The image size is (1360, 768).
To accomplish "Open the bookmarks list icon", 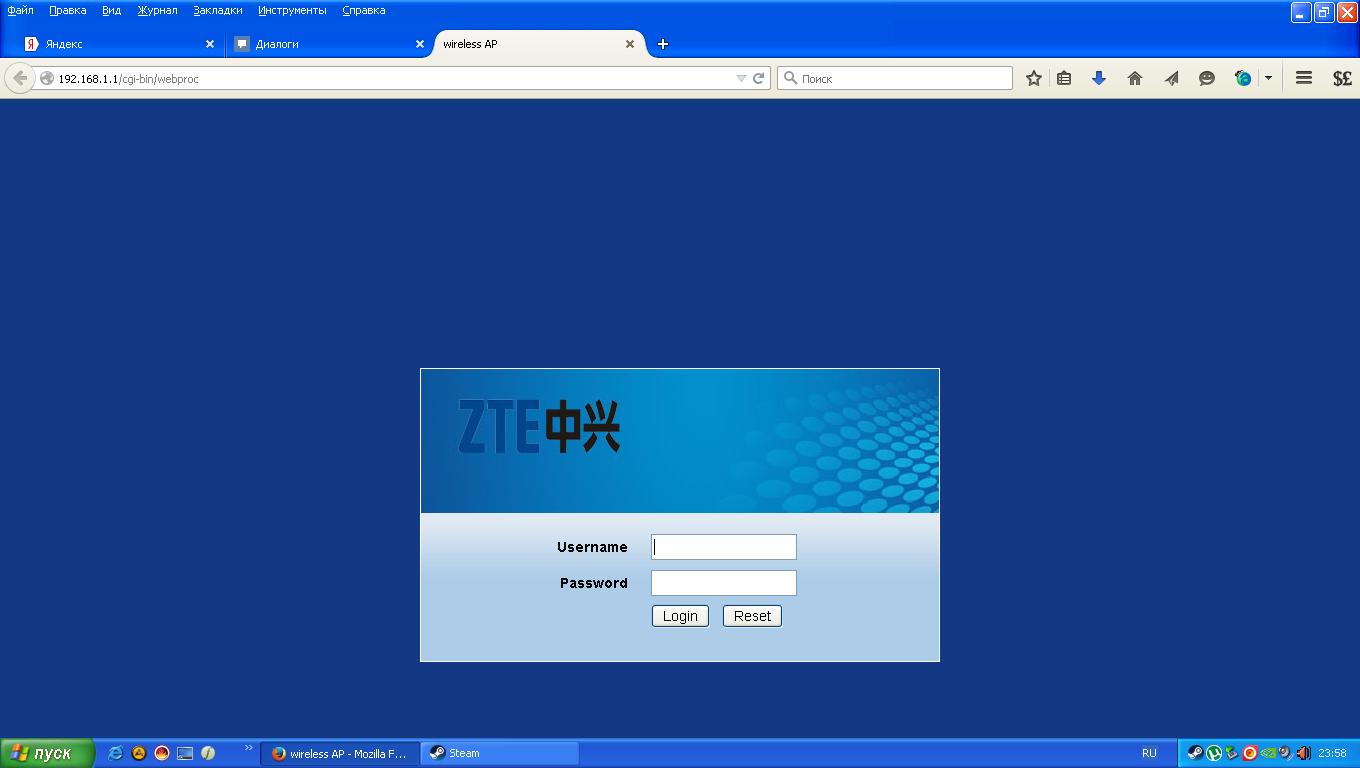I will pyautogui.click(x=1064, y=78).
